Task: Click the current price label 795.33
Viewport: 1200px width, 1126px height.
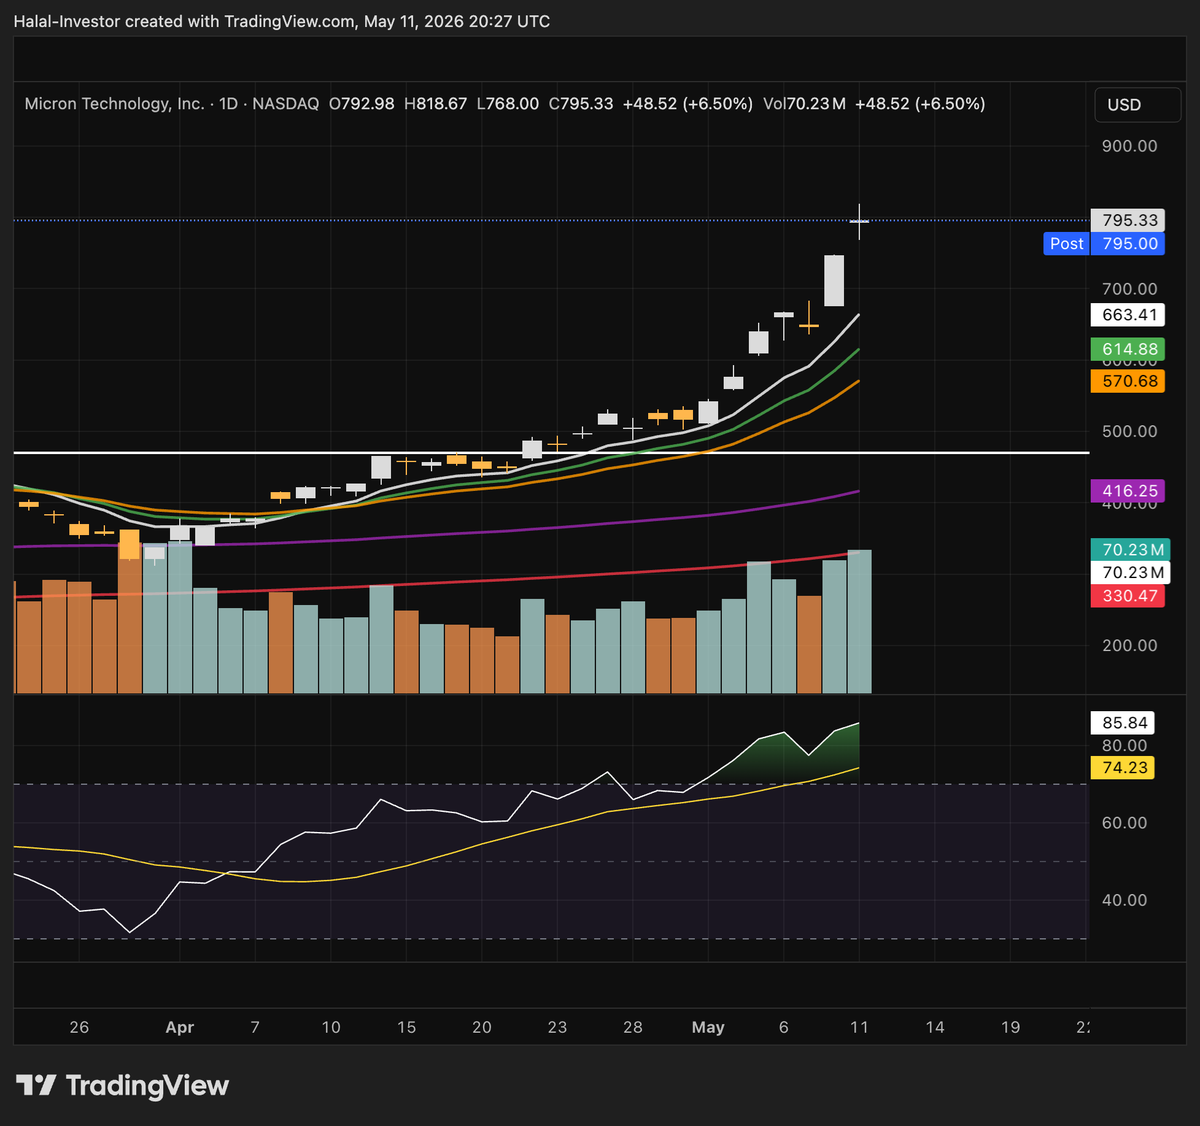Action: point(1130,220)
